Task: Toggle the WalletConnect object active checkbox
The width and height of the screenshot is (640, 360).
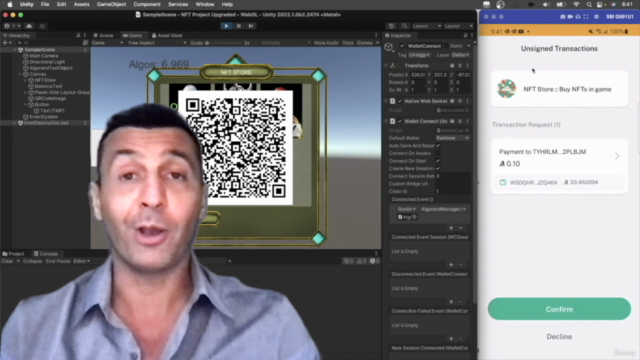Action: (x=402, y=46)
